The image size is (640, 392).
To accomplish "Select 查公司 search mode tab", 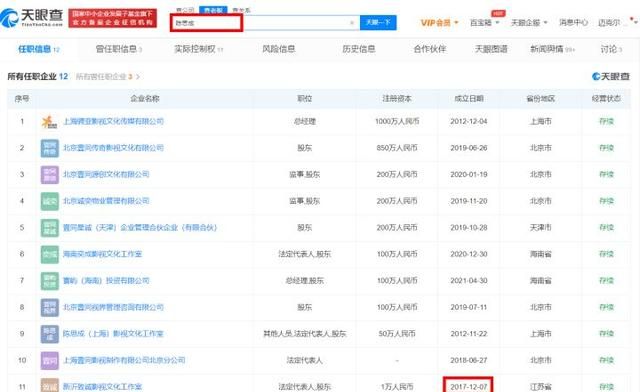I will 185,10.
